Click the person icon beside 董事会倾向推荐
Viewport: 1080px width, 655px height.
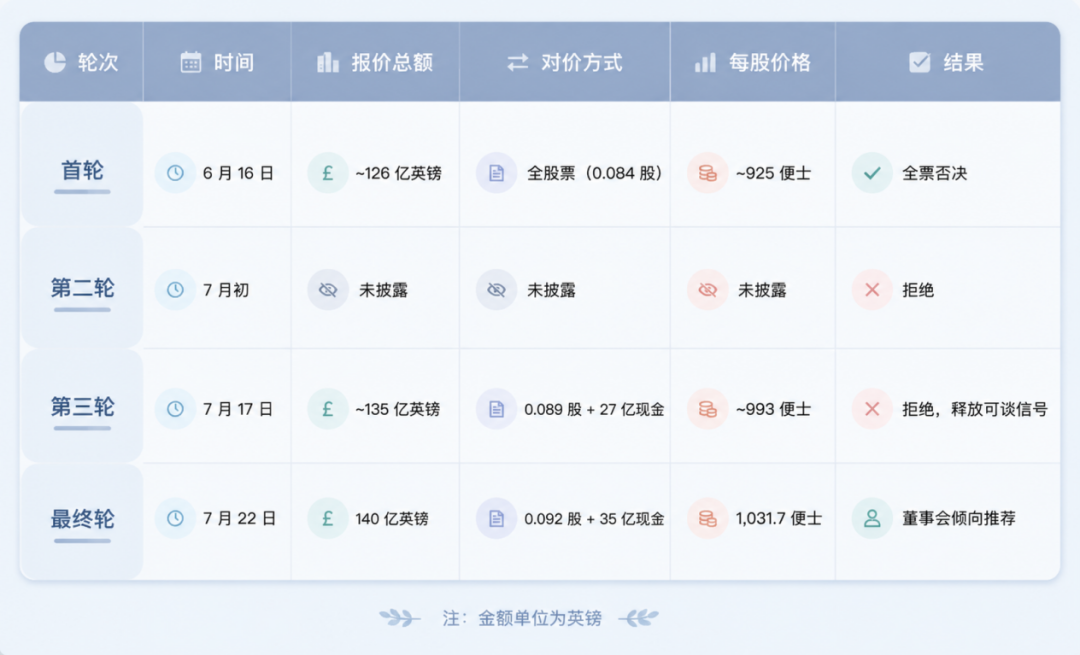[872, 518]
